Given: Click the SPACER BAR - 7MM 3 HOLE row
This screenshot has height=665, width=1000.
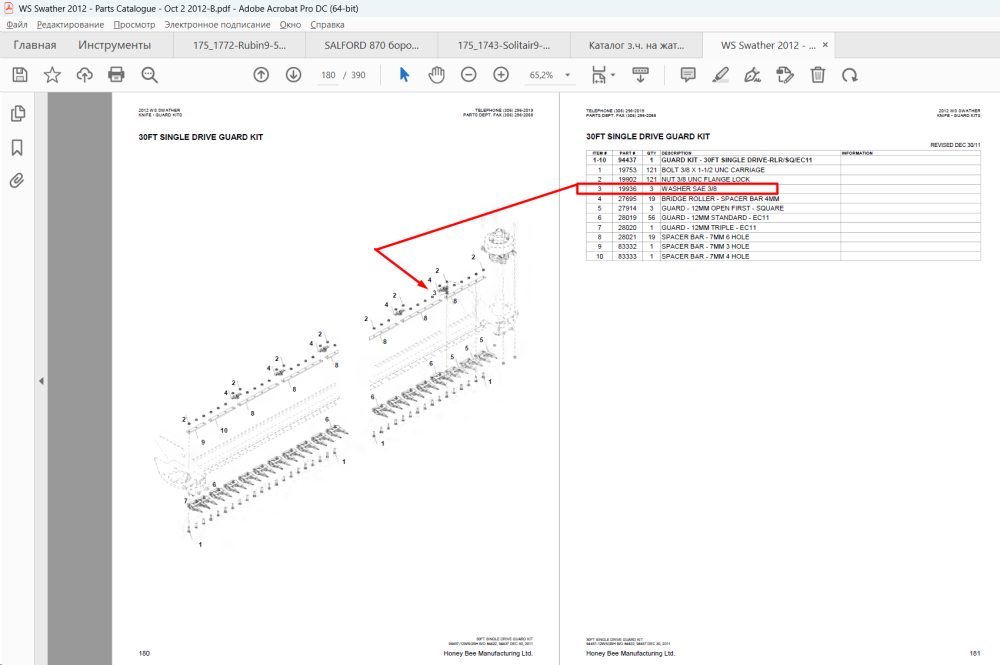Looking at the screenshot, I should tap(783, 247).
